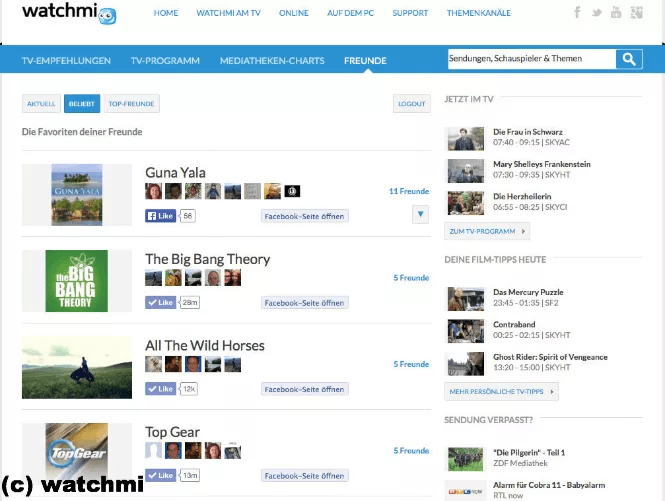Switch to MEDIATHEKEN-CHARTS tab
The width and height of the screenshot is (665, 501).
click(x=272, y=61)
